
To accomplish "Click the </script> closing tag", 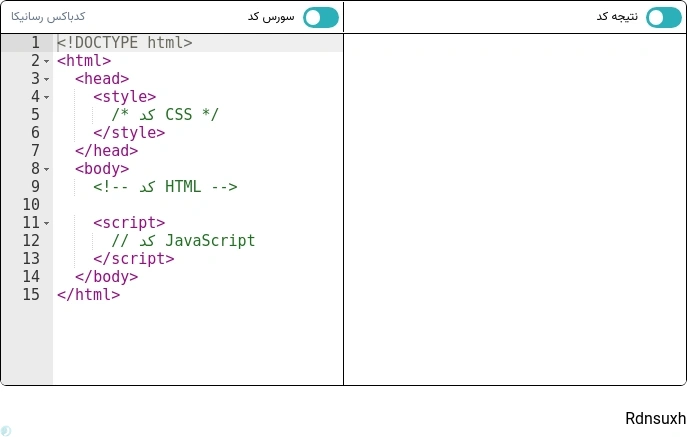I will tap(134, 258).
